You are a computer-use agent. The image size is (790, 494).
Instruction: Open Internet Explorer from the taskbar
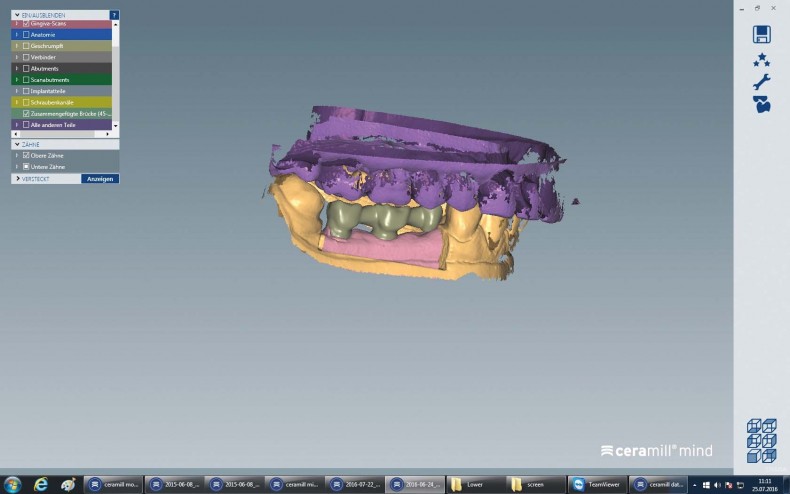41,484
